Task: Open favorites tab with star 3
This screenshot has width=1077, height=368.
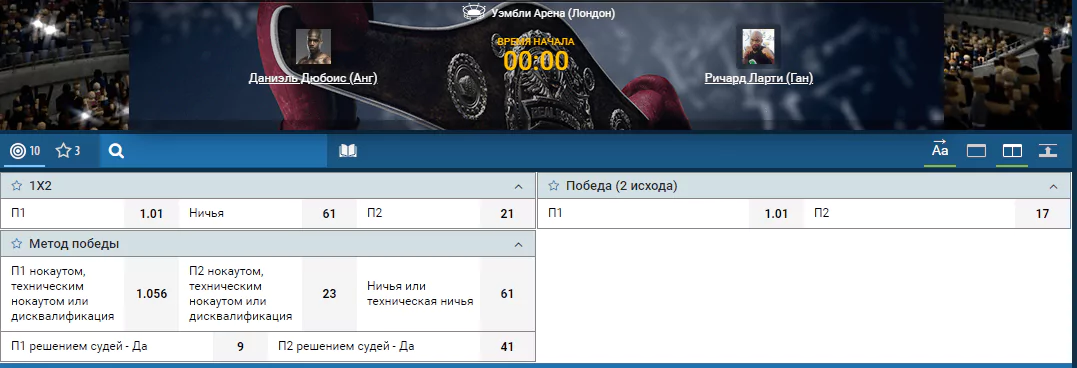Action: [x=67, y=151]
